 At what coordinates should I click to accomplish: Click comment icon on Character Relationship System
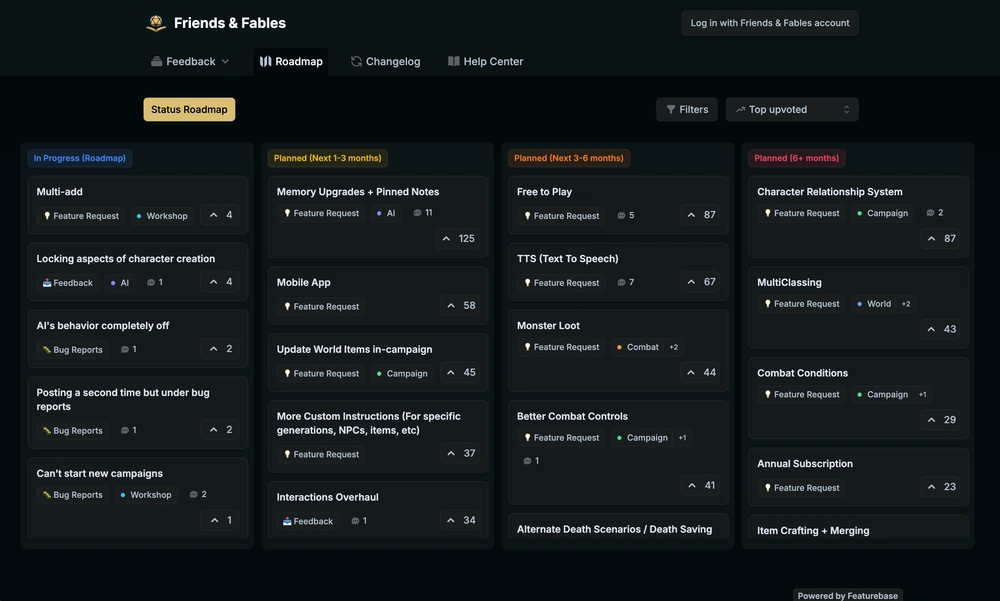click(930, 213)
